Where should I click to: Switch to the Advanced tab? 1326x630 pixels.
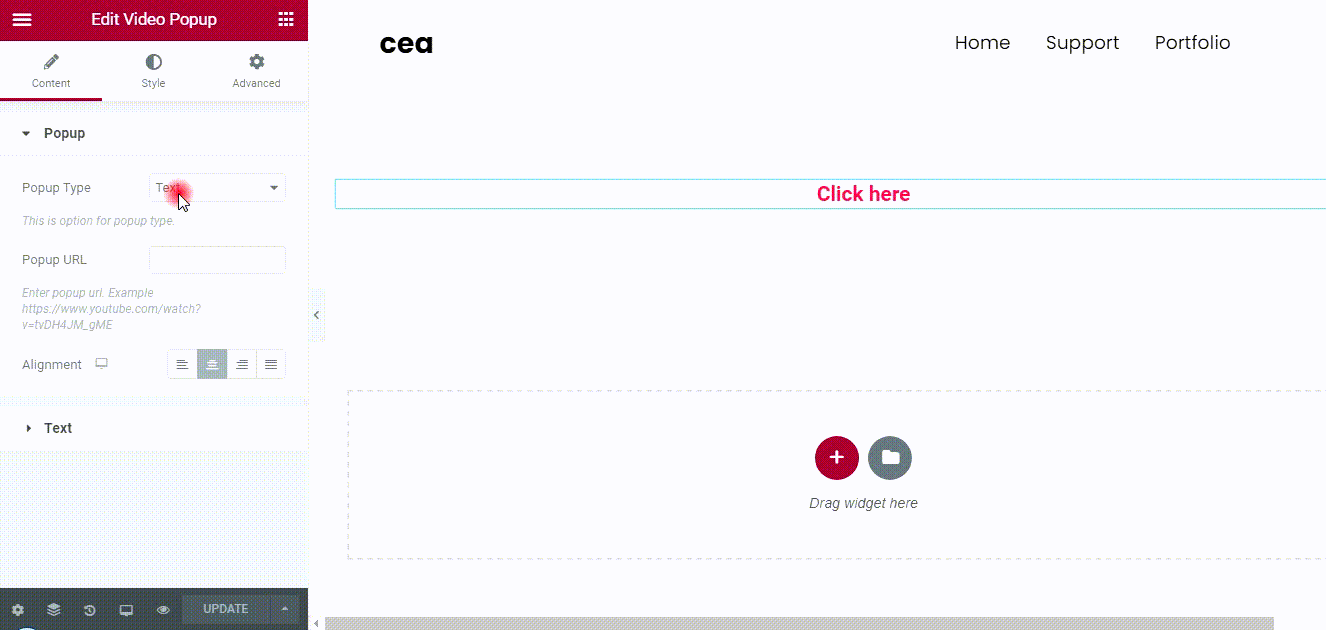click(x=256, y=72)
